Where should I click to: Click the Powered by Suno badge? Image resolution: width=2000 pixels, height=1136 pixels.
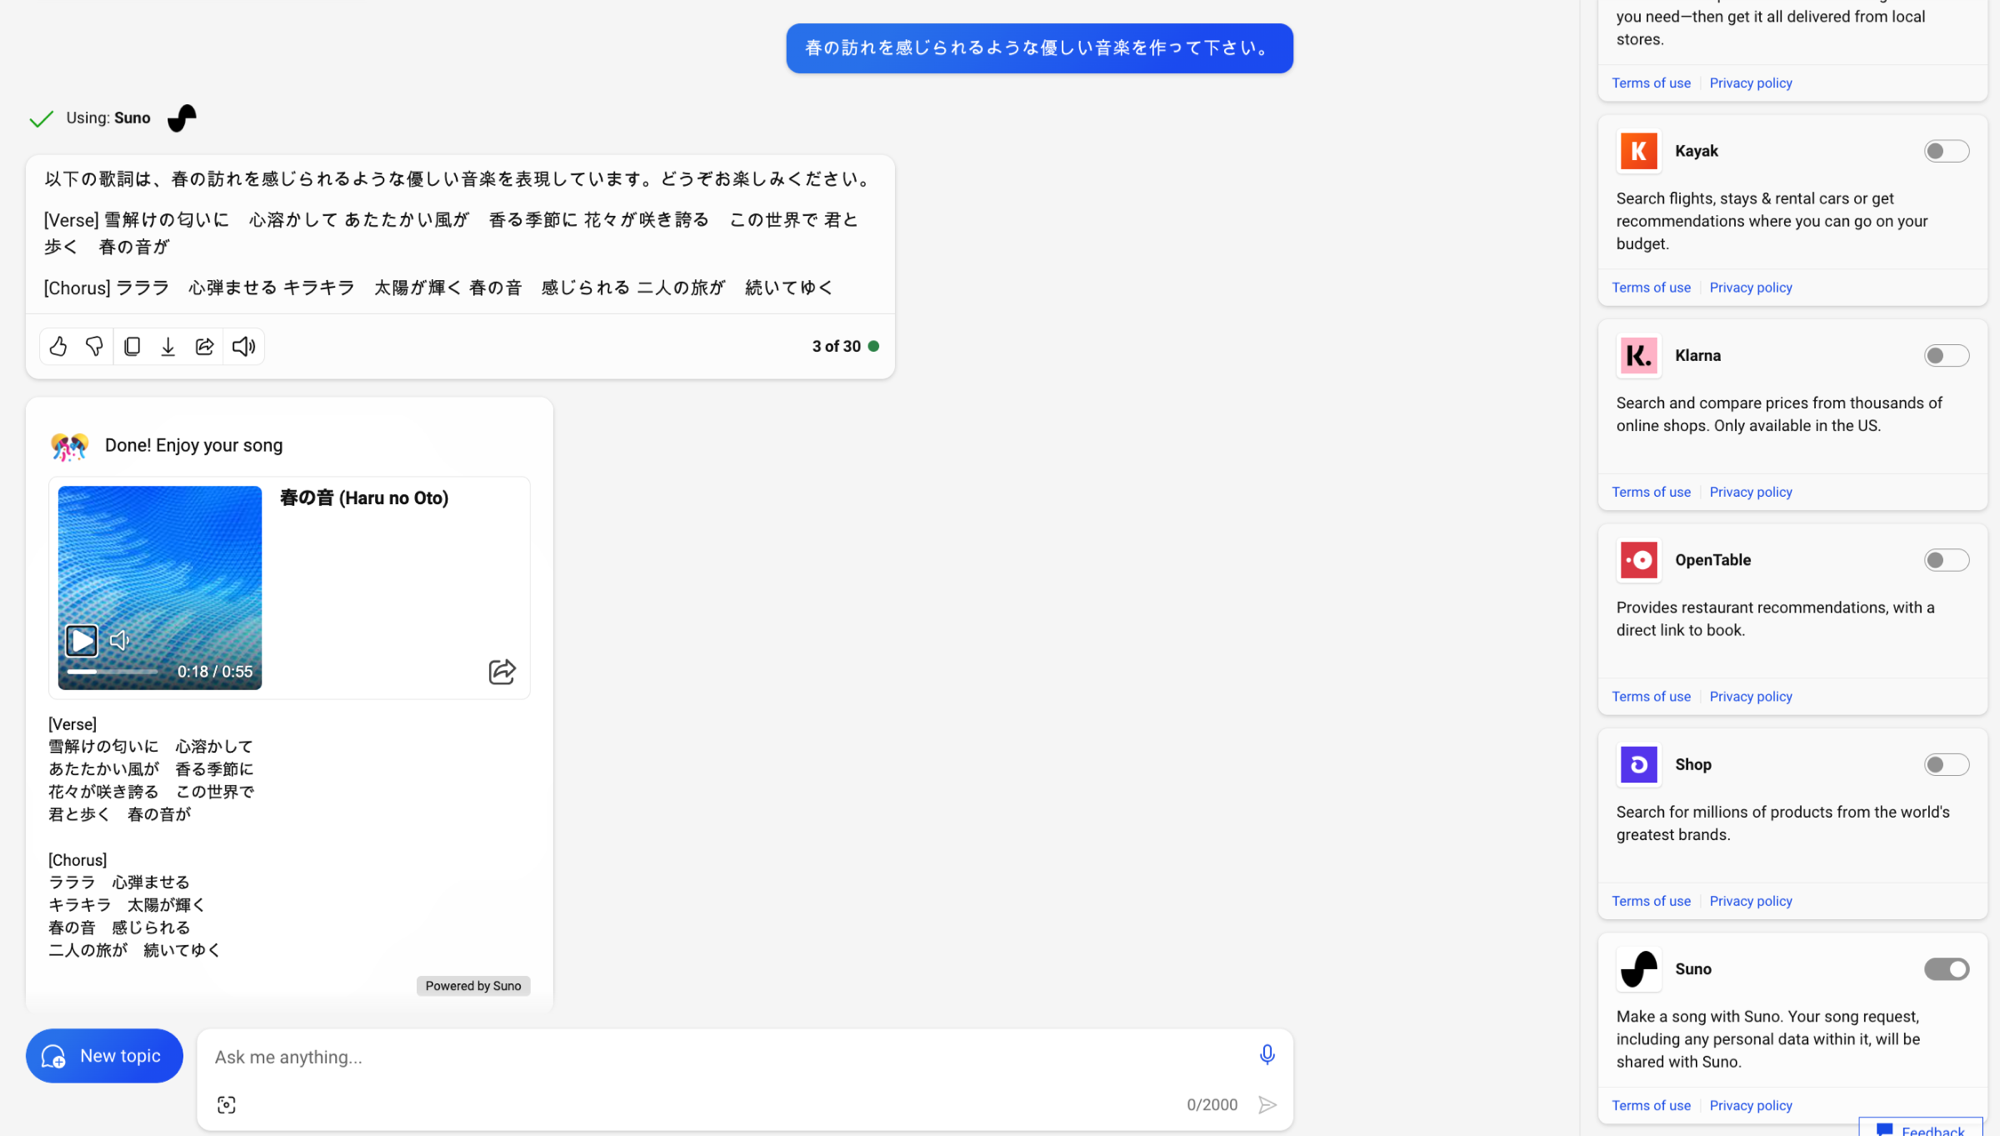pos(473,986)
